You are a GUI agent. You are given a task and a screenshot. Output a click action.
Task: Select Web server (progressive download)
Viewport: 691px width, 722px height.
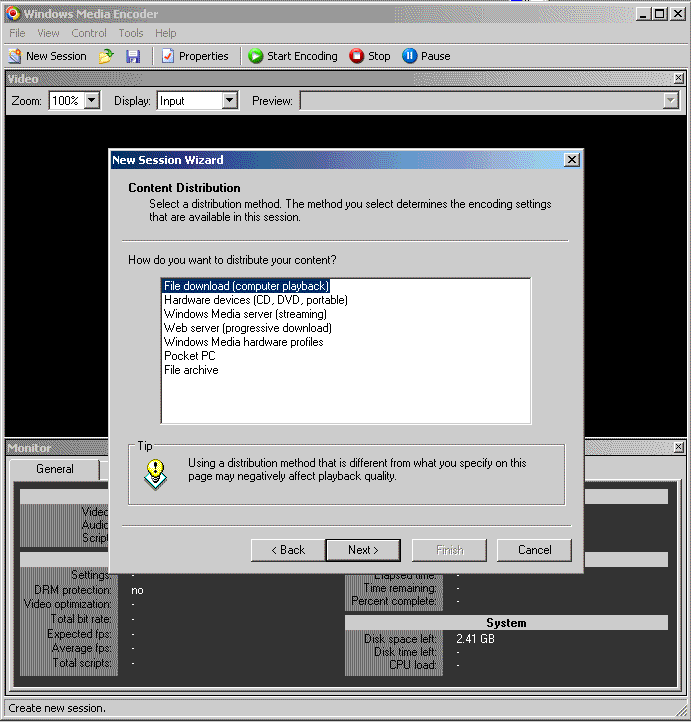248,328
